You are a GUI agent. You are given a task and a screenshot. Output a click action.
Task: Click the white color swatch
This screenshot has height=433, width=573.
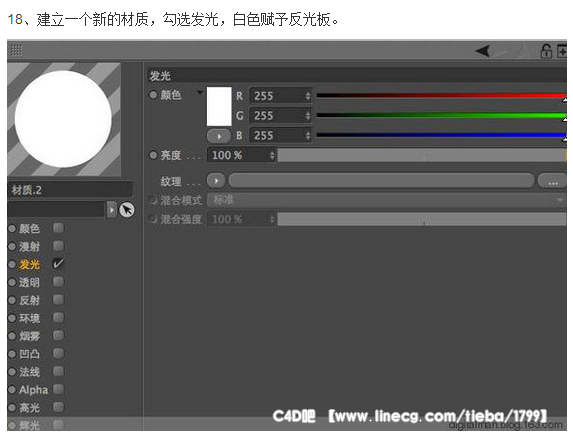pyautogui.click(x=219, y=106)
